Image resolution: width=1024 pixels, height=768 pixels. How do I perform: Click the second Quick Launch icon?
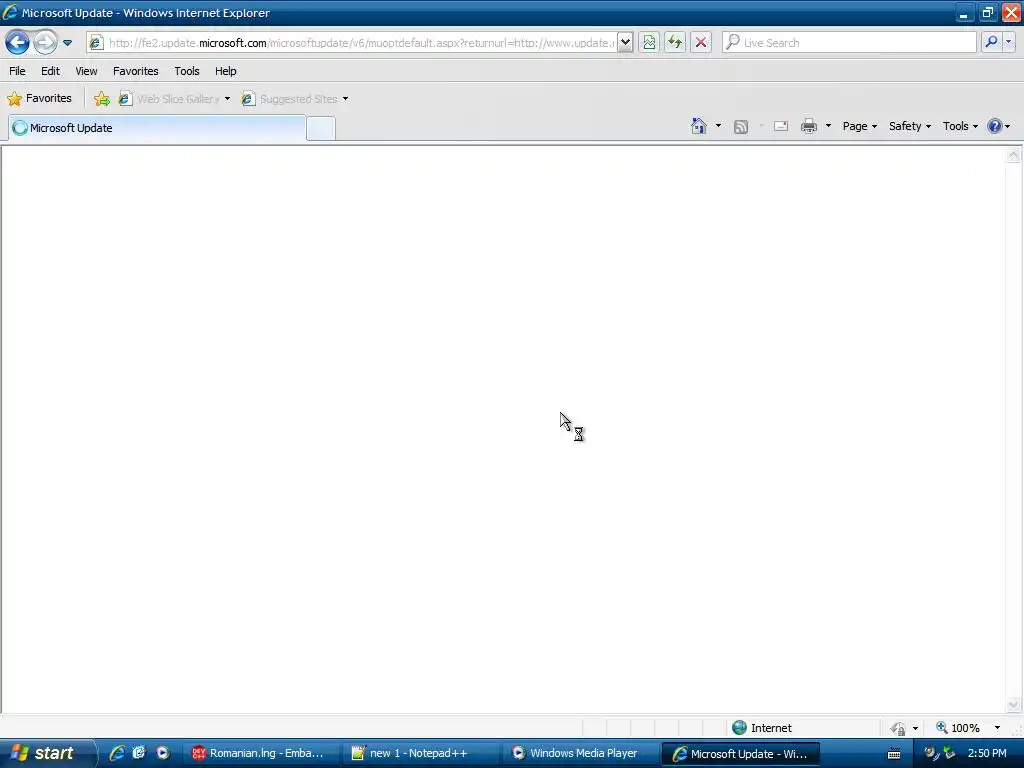point(139,753)
